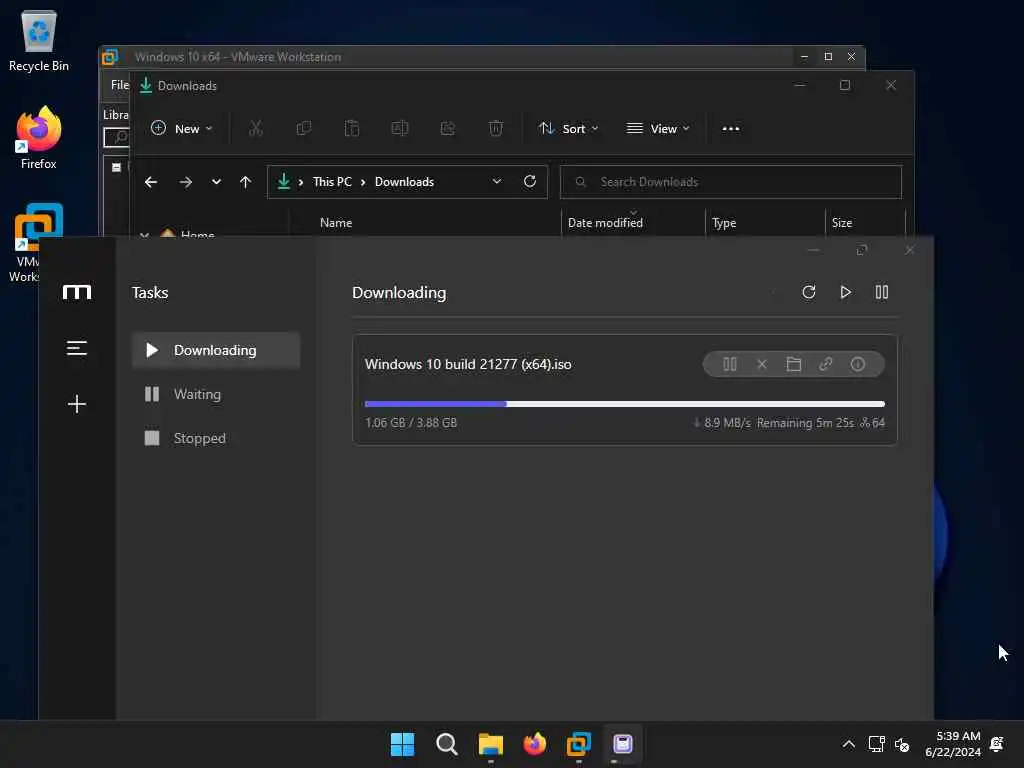Click the muted volume icon in system tray

pos(902,744)
